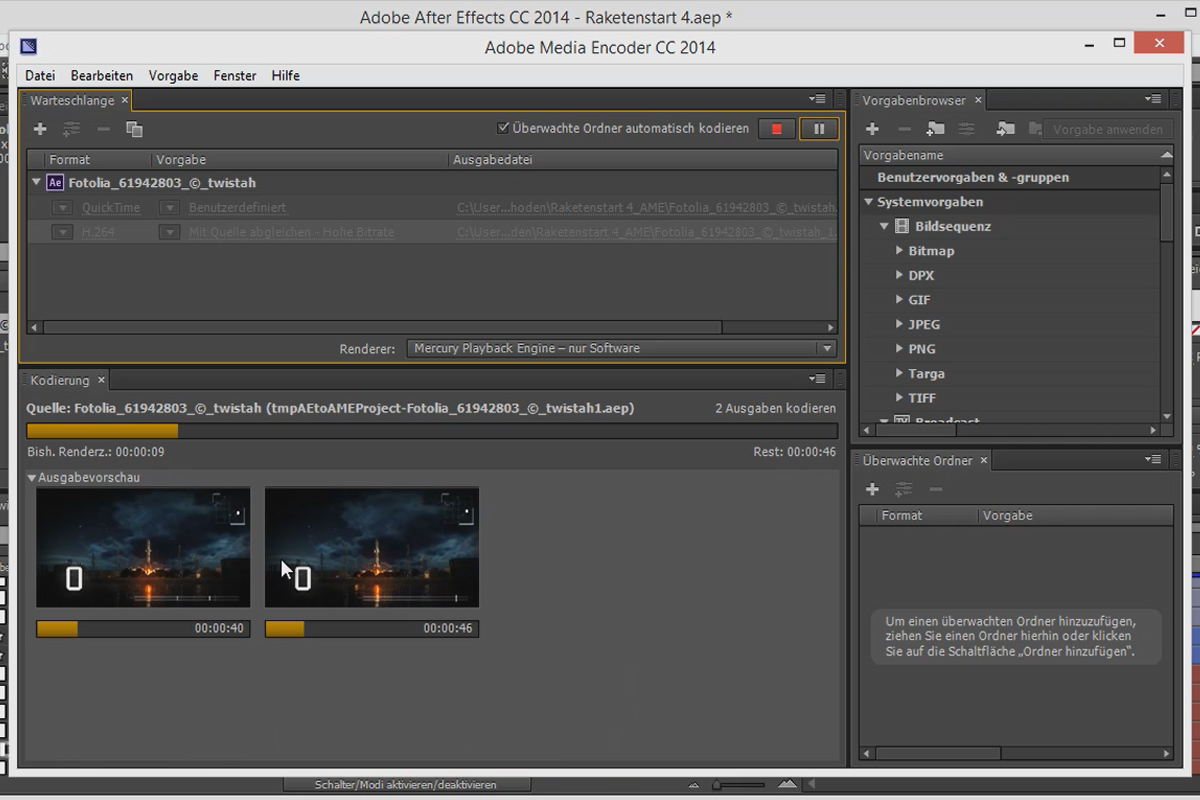The image size is (1200, 800).
Task: Open the Vorgabe menu
Action: (174, 76)
